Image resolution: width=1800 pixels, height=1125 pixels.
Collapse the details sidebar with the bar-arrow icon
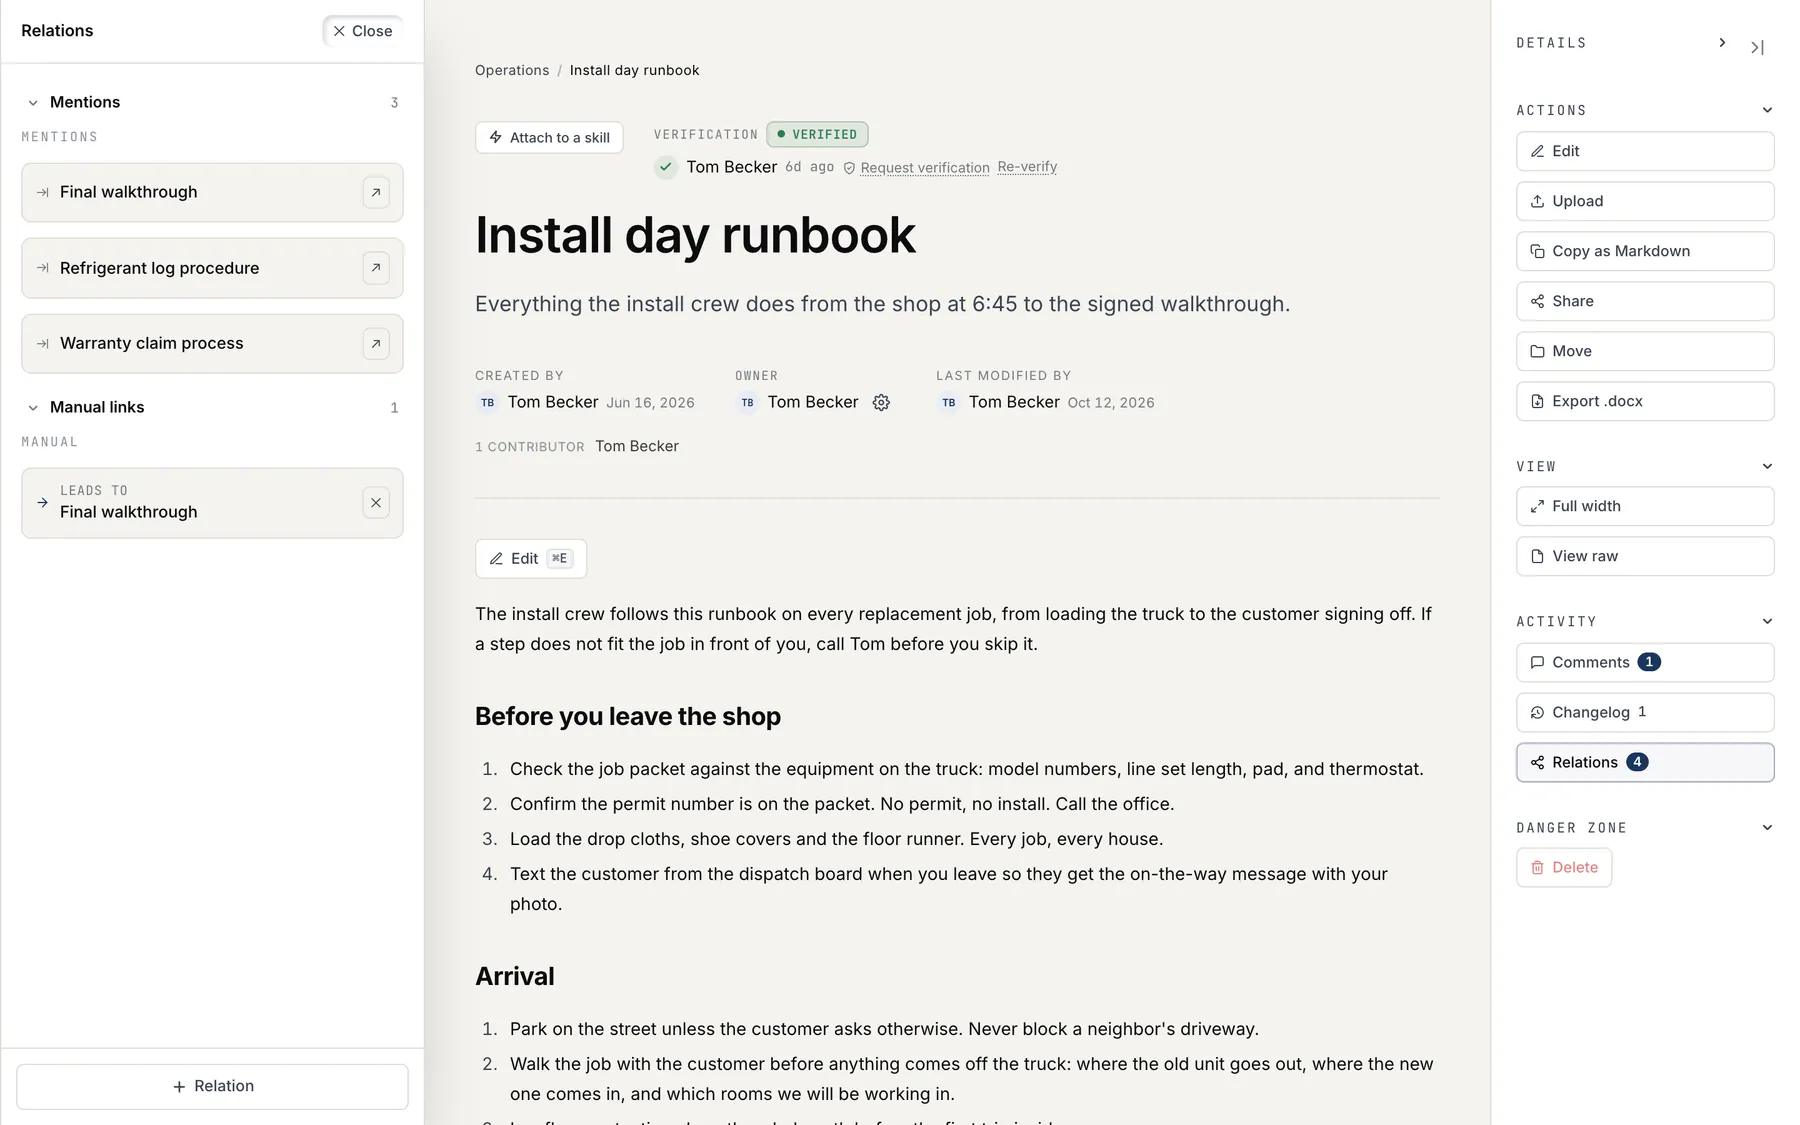point(1757,47)
